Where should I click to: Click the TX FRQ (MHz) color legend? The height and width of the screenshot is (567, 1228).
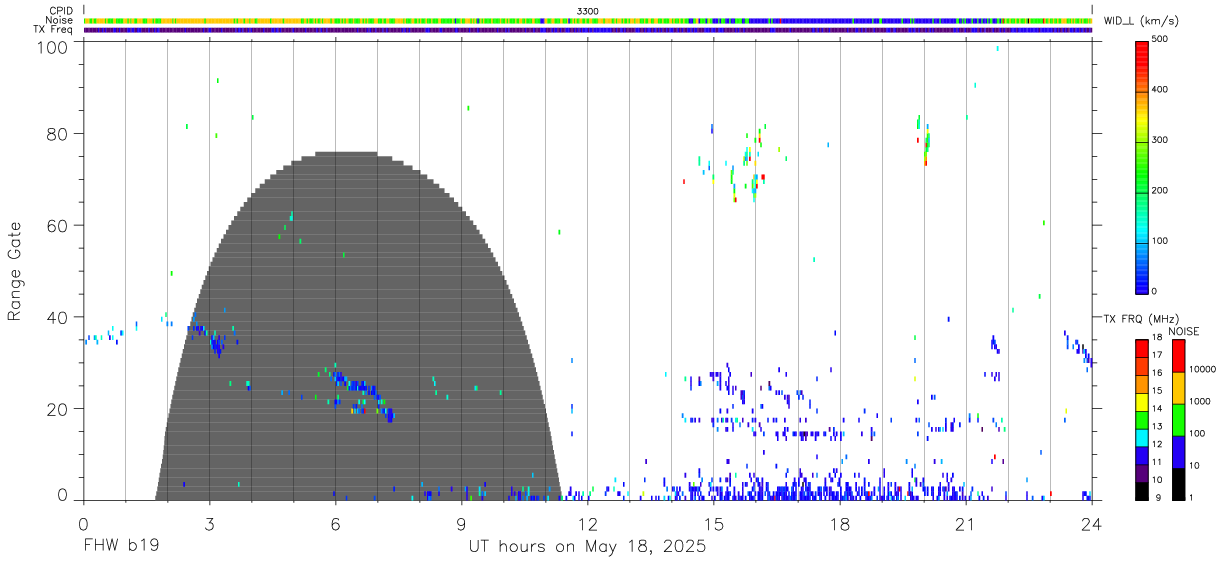point(1141,418)
